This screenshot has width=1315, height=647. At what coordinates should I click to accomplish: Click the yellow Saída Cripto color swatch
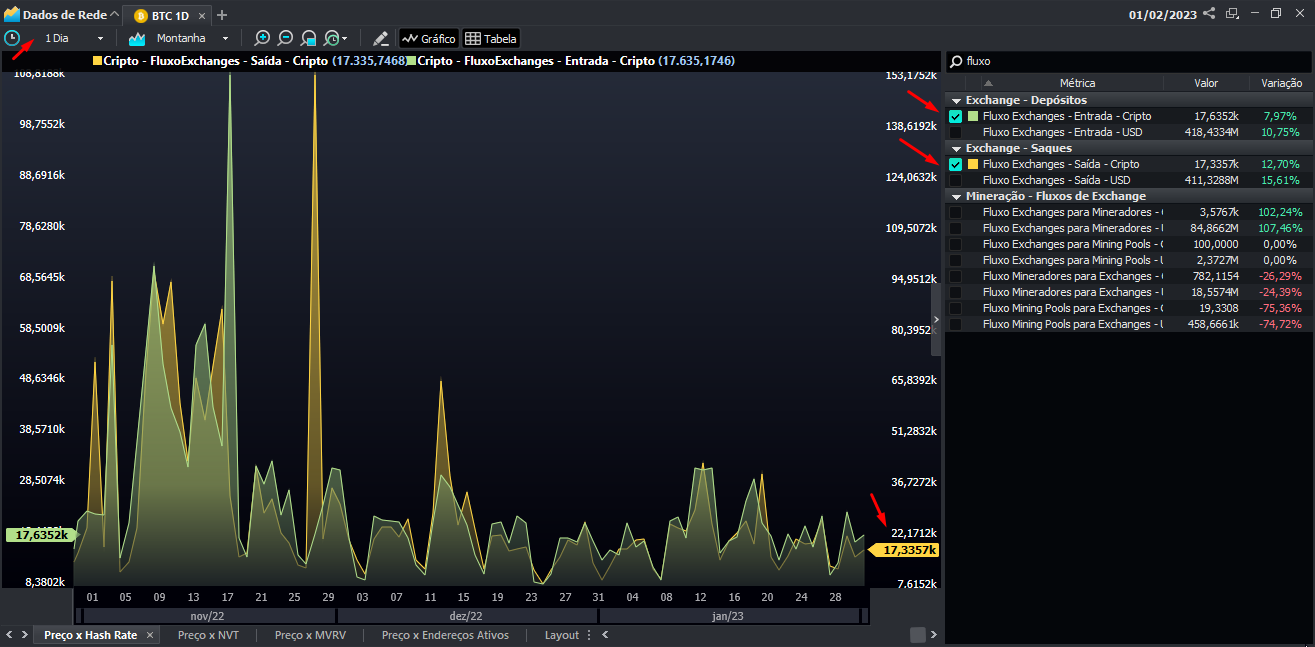[972, 163]
